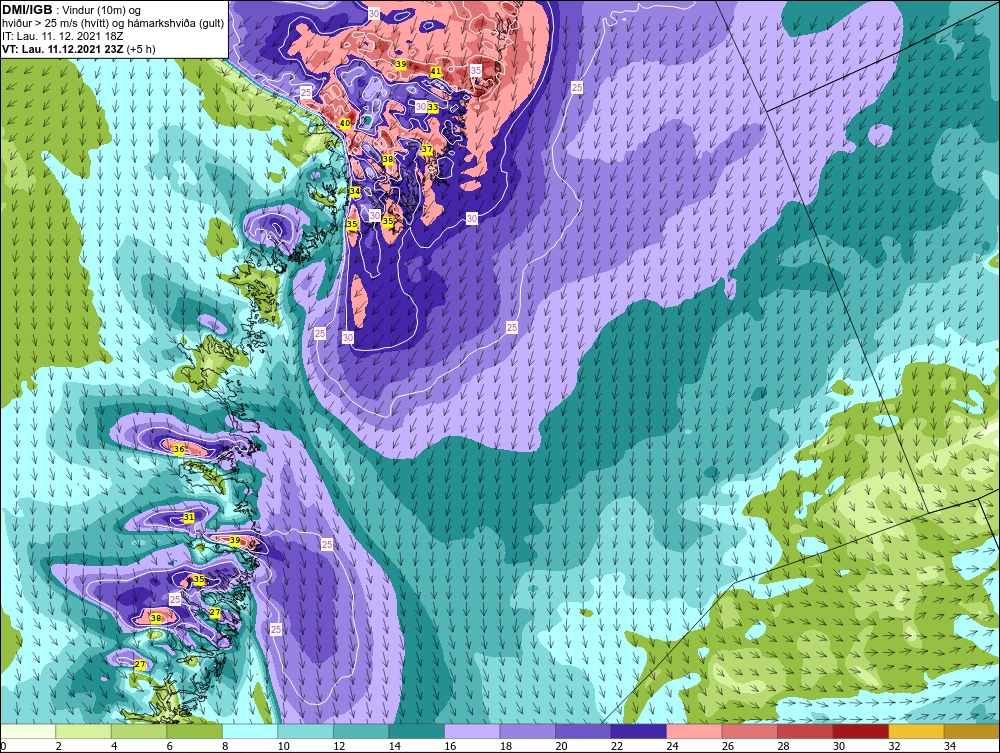The height and width of the screenshot is (753, 1000).
Task: Click the color scale number 0
Action: [4, 746]
